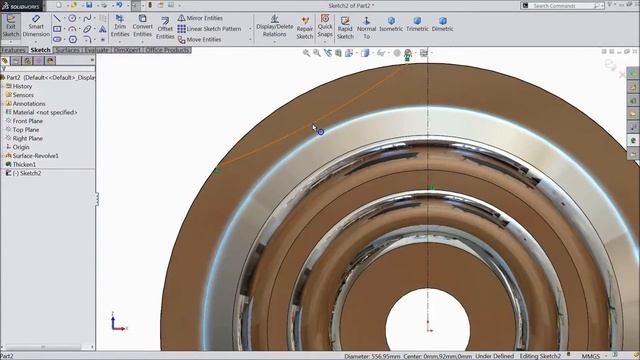The height and width of the screenshot is (360, 640).
Task: Open the Features tab
Action: pyautogui.click(x=13, y=50)
